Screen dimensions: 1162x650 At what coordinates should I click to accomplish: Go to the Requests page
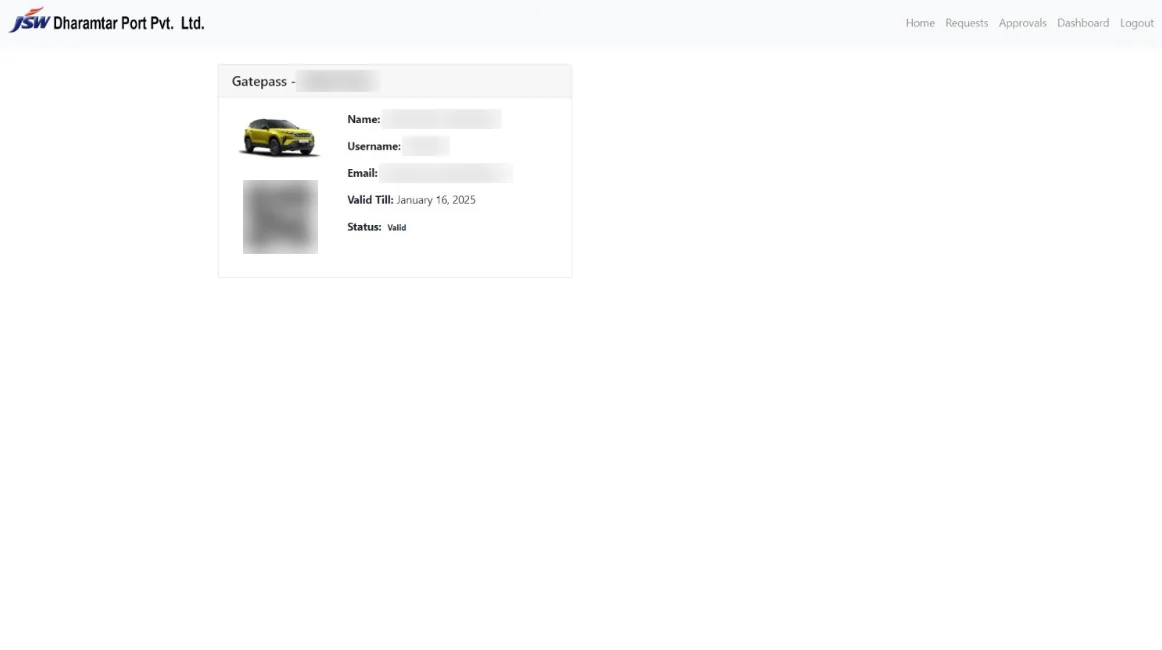click(x=966, y=23)
